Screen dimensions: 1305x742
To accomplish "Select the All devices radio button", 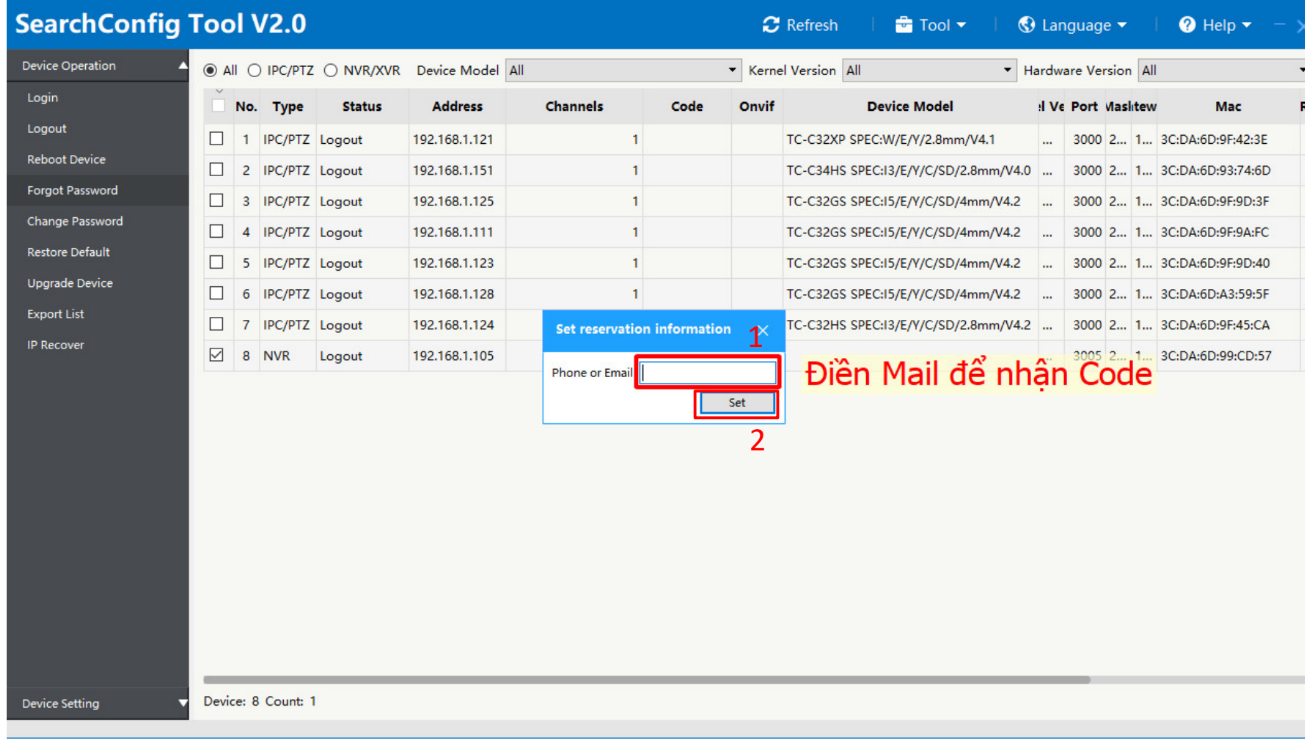I will pos(210,71).
